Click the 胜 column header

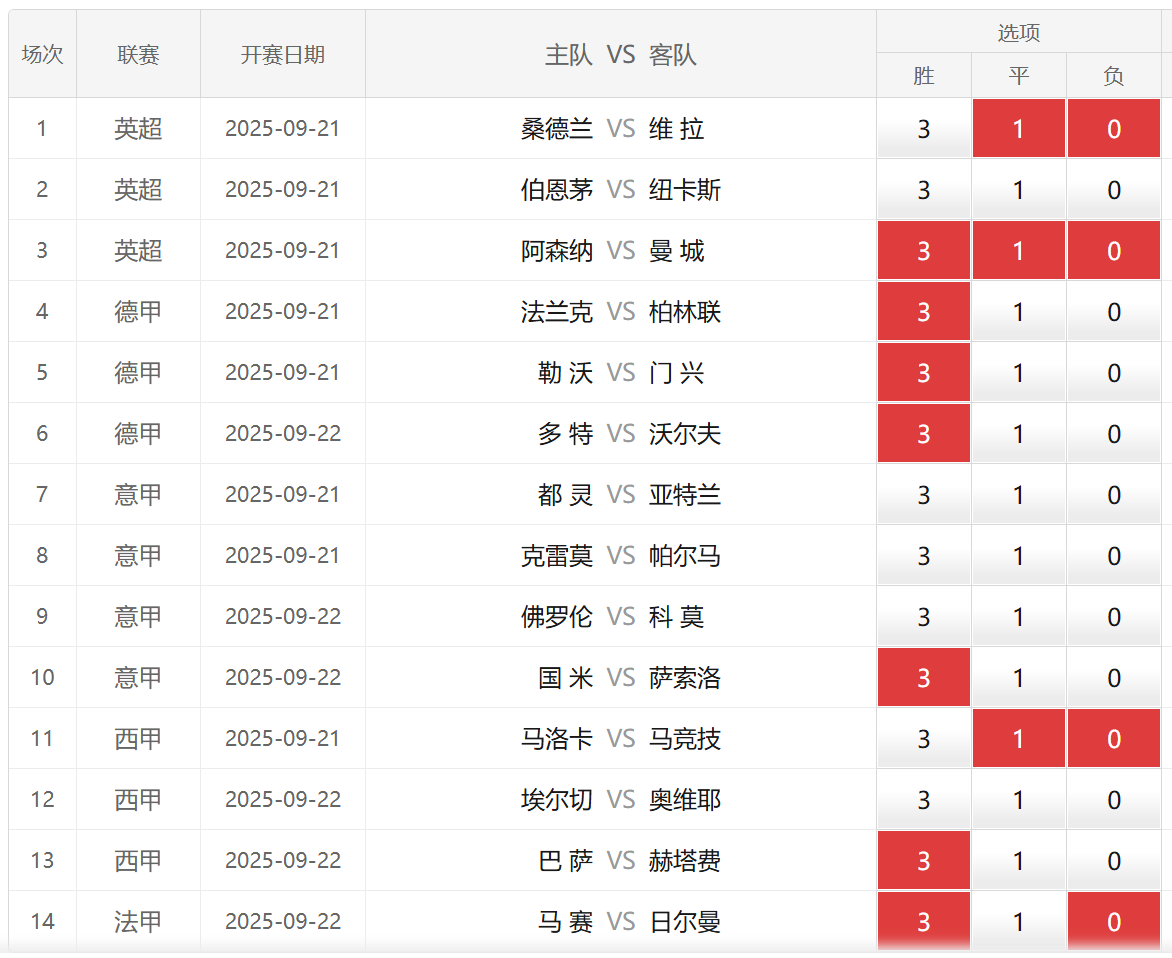click(923, 76)
